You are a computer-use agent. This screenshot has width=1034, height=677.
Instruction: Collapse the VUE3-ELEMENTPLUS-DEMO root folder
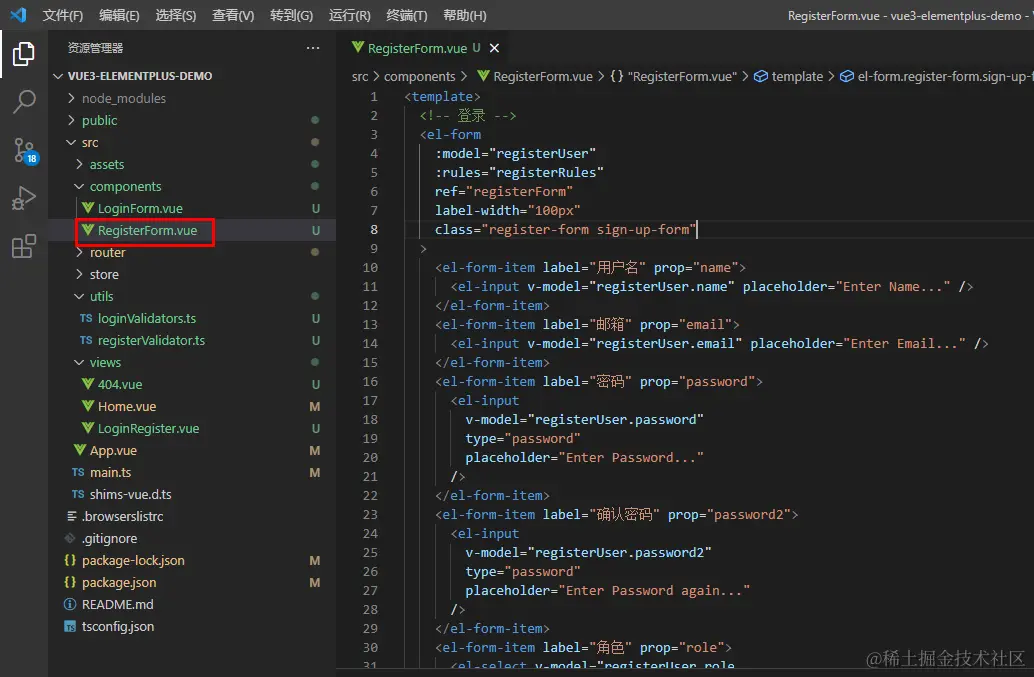pyautogui.click(x=58, y=76)
